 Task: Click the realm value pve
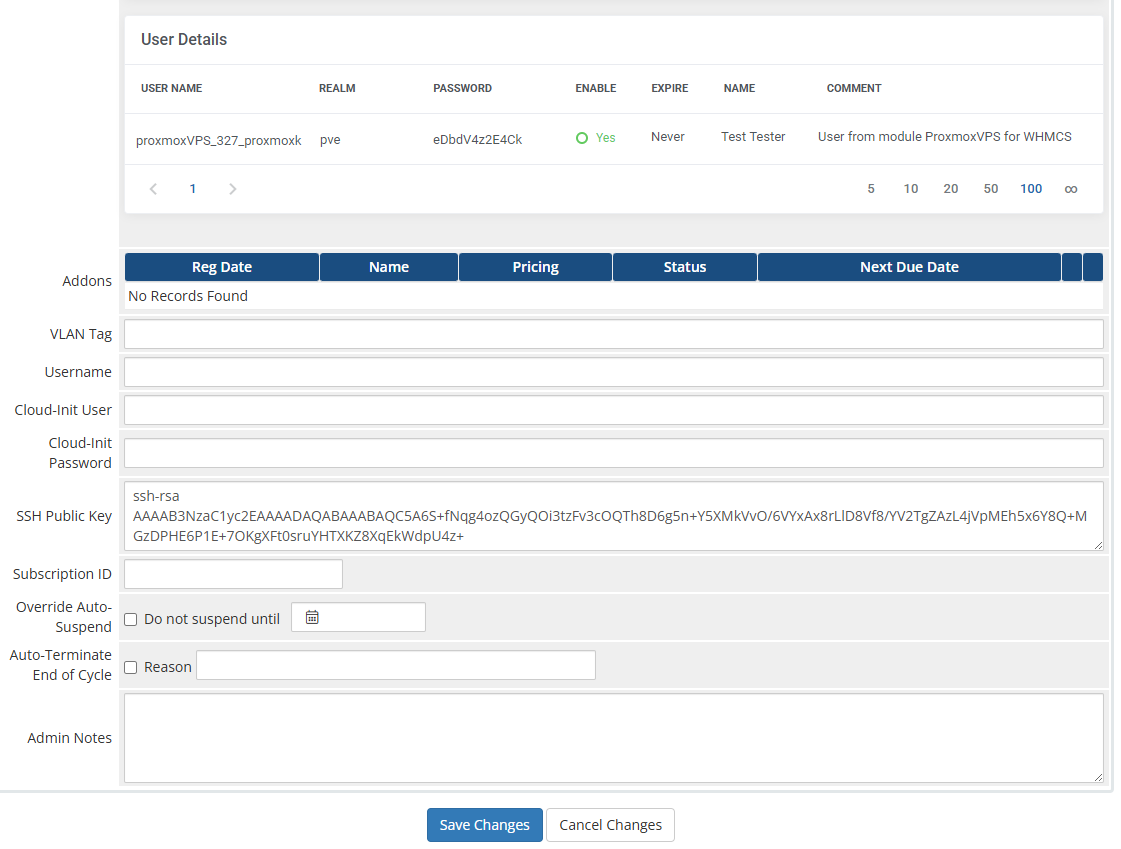coord(330,140)
